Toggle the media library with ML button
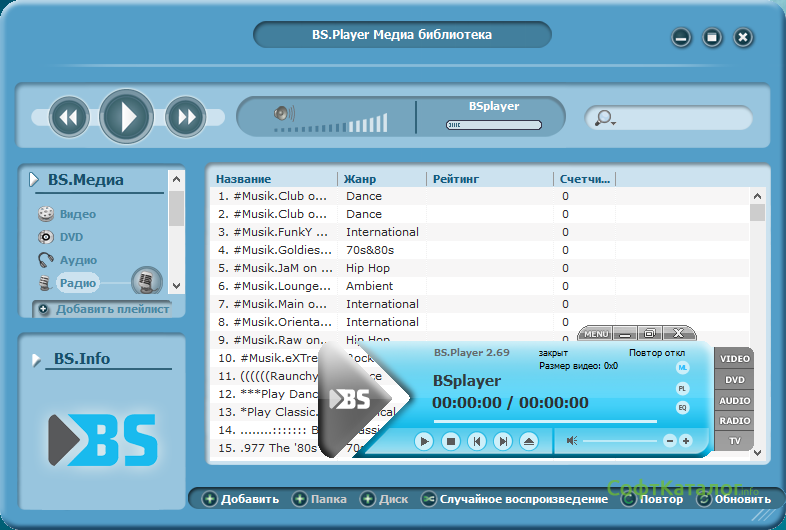The image size is (786, 530). [x=683, y=368]
